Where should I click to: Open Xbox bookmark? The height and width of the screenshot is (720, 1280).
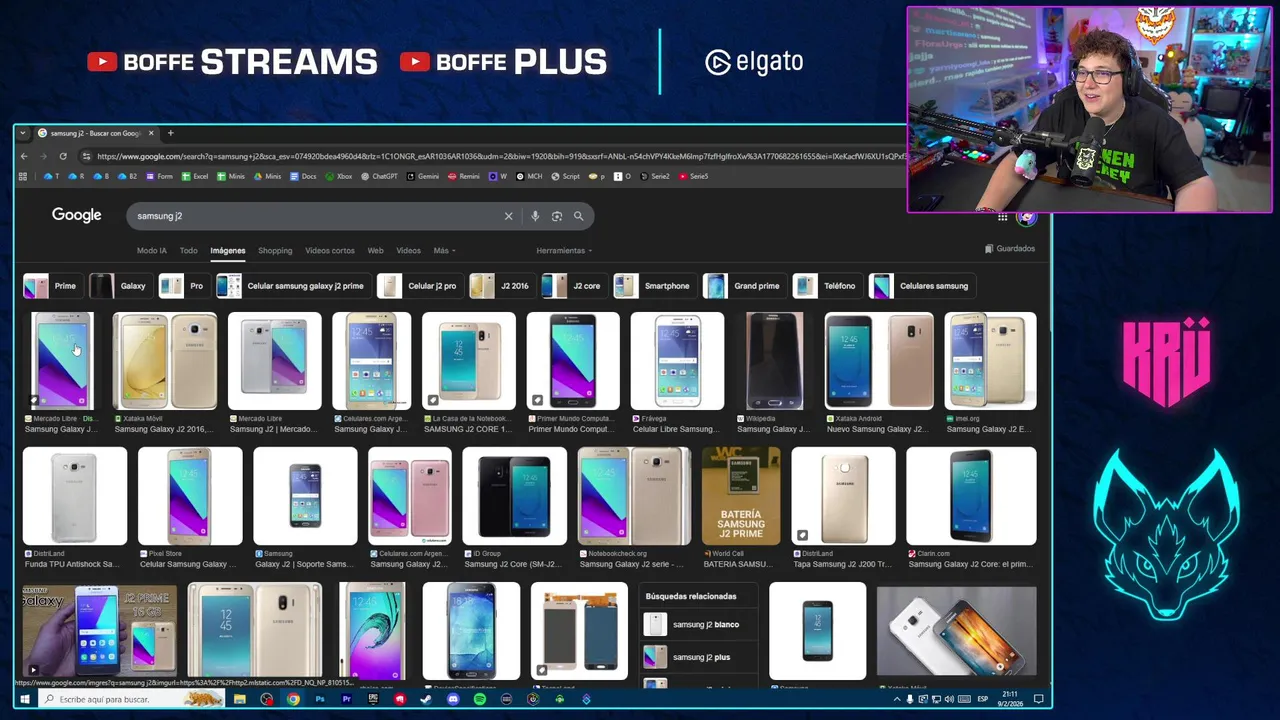click(339, 176)
